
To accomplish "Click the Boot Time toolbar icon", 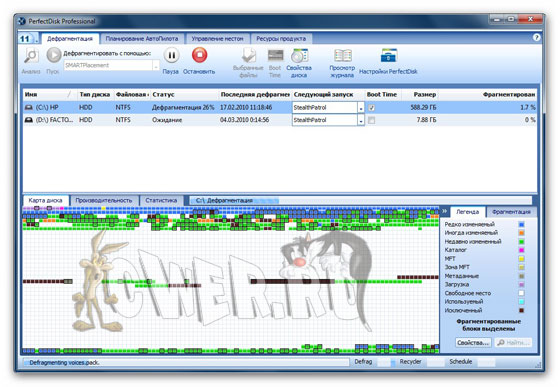I will click(275, 56).
